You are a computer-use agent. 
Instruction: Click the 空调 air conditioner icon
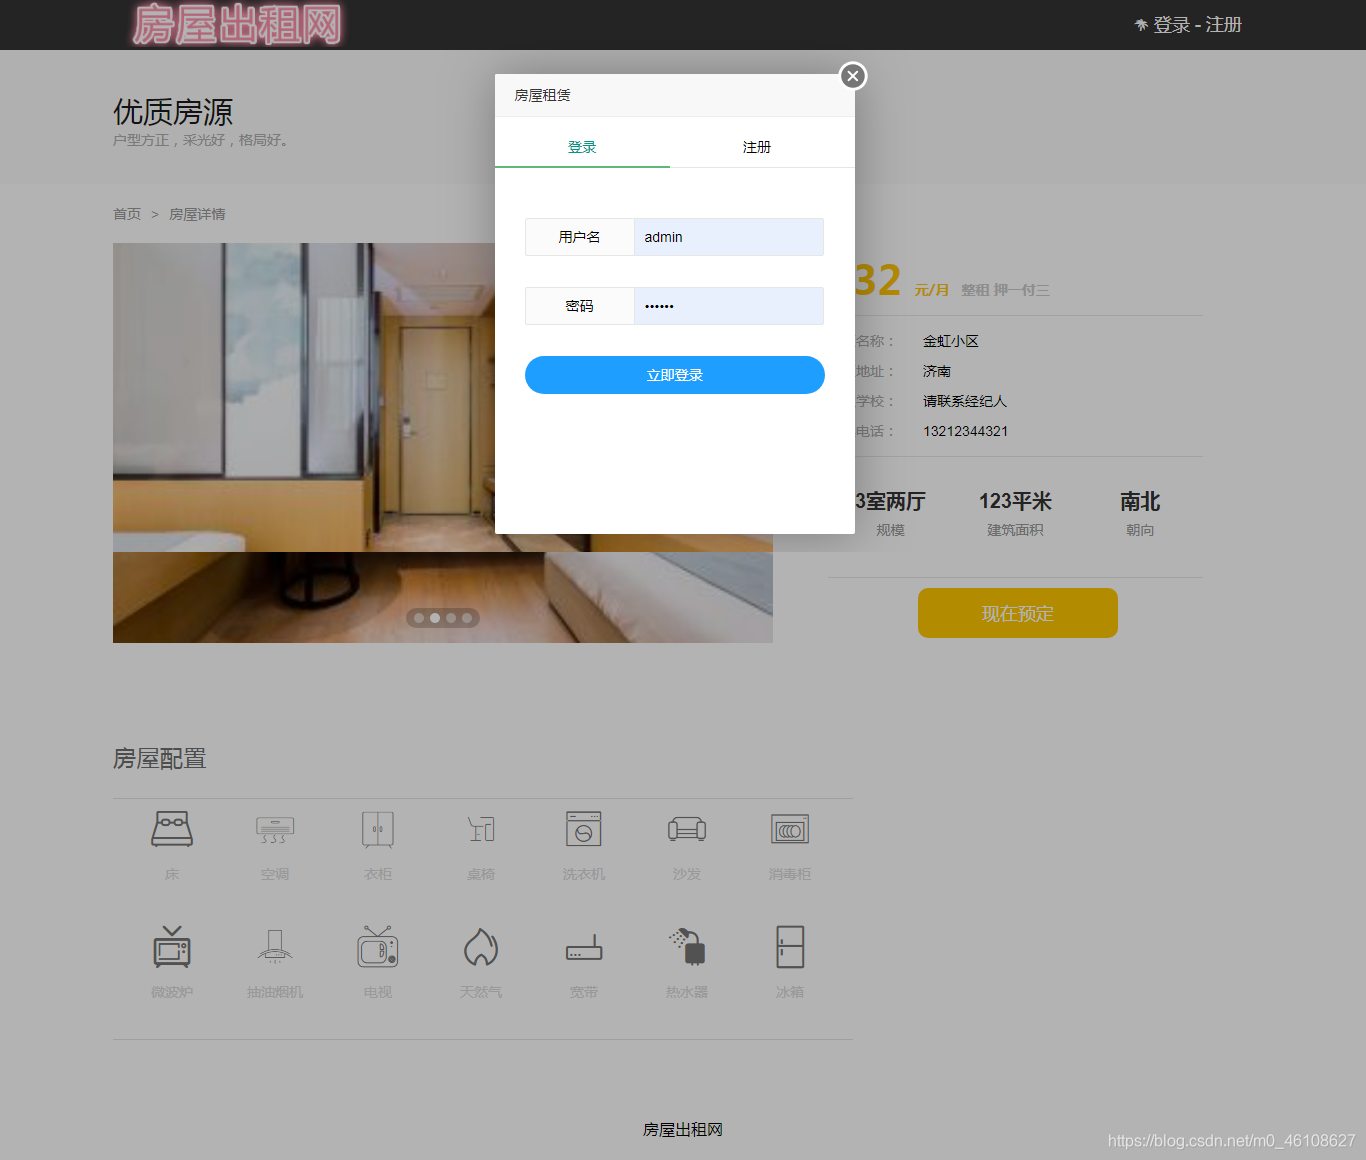(x=275, y=829)
